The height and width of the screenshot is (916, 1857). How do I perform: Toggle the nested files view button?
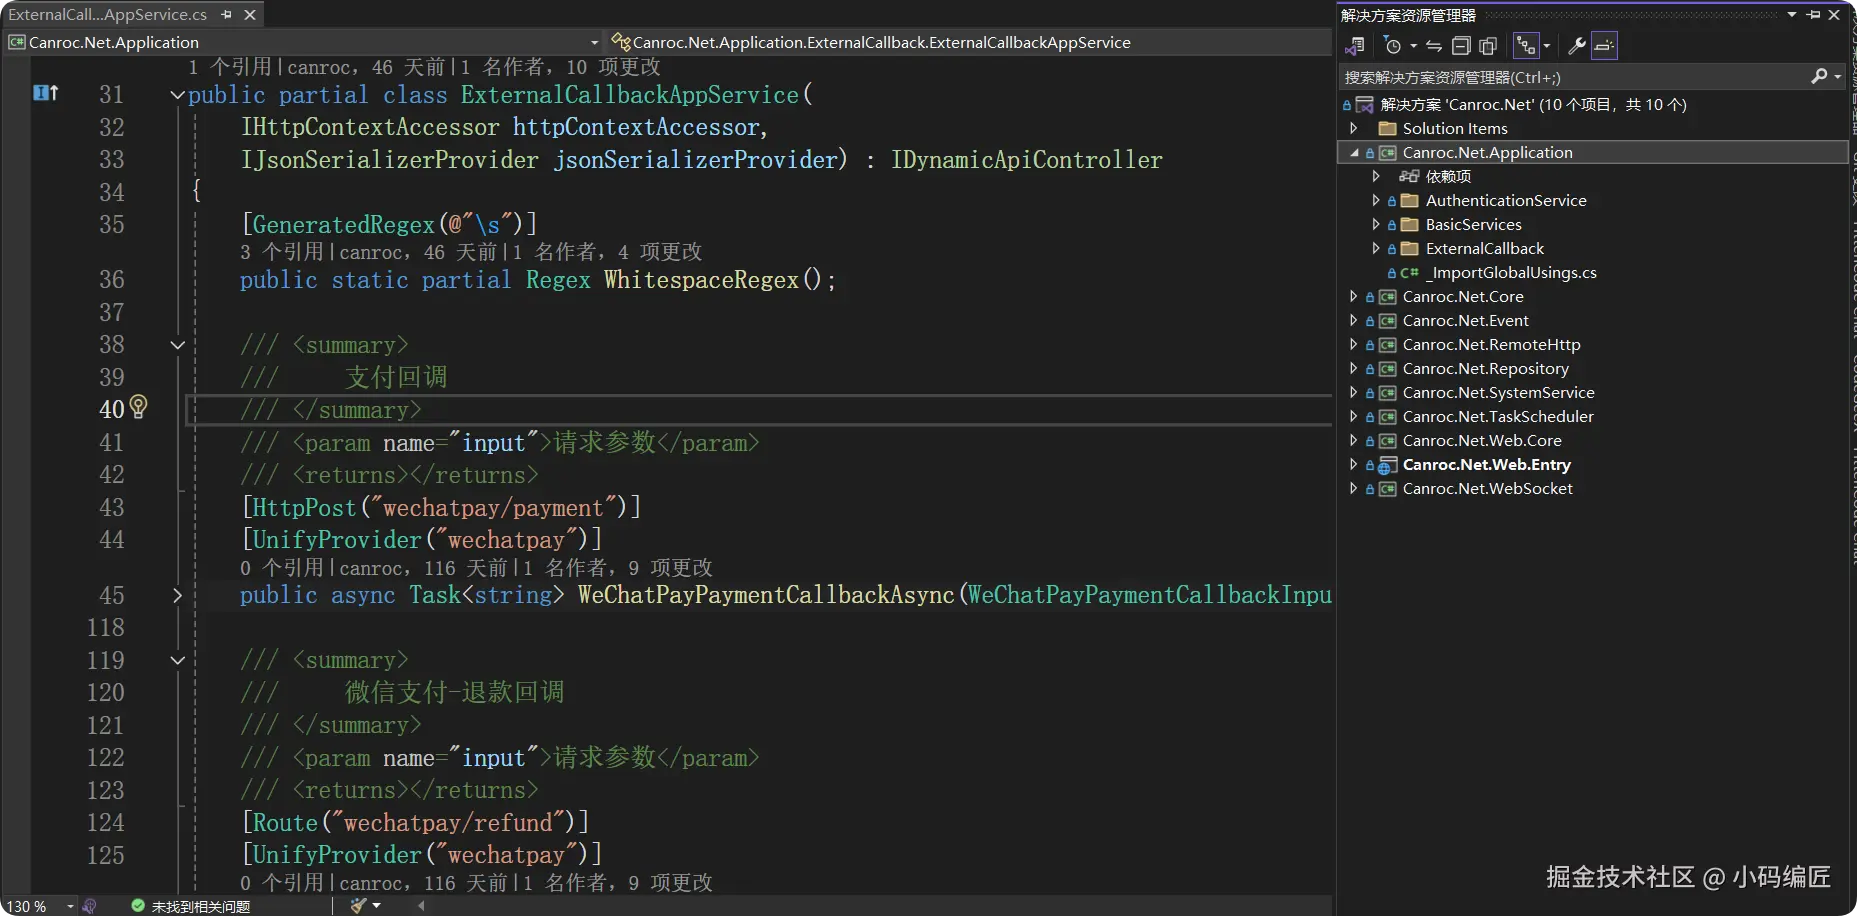[1526, 46]
